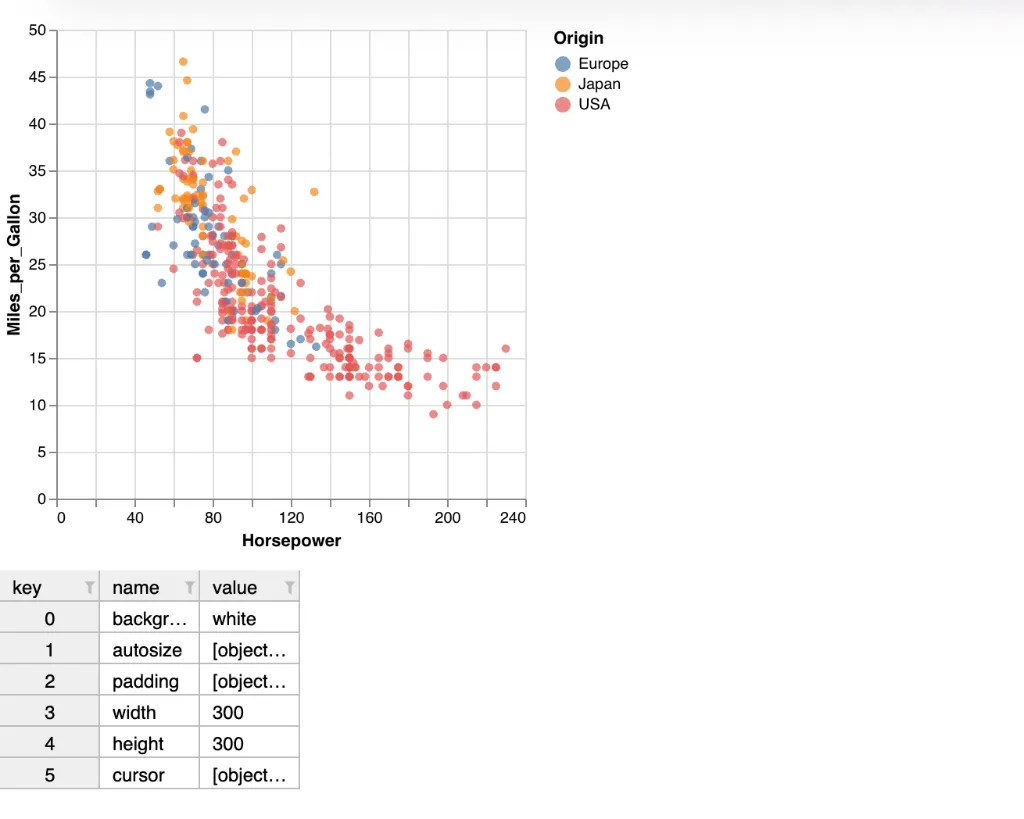Viewport: 1024px width, 819px height.
Task: Click the white value cell
Action: (235, 619)
